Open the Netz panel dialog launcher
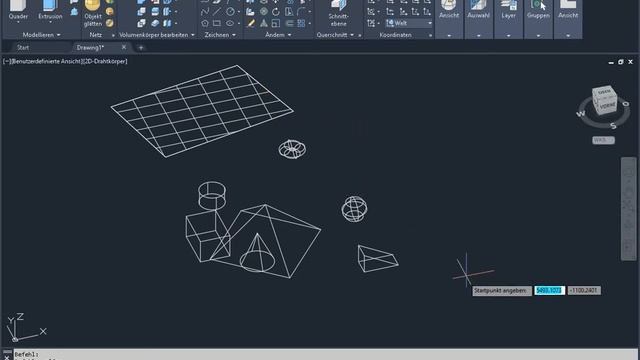Image resolution: width=640 pixels, height=360 pixels. click(113, 36)
